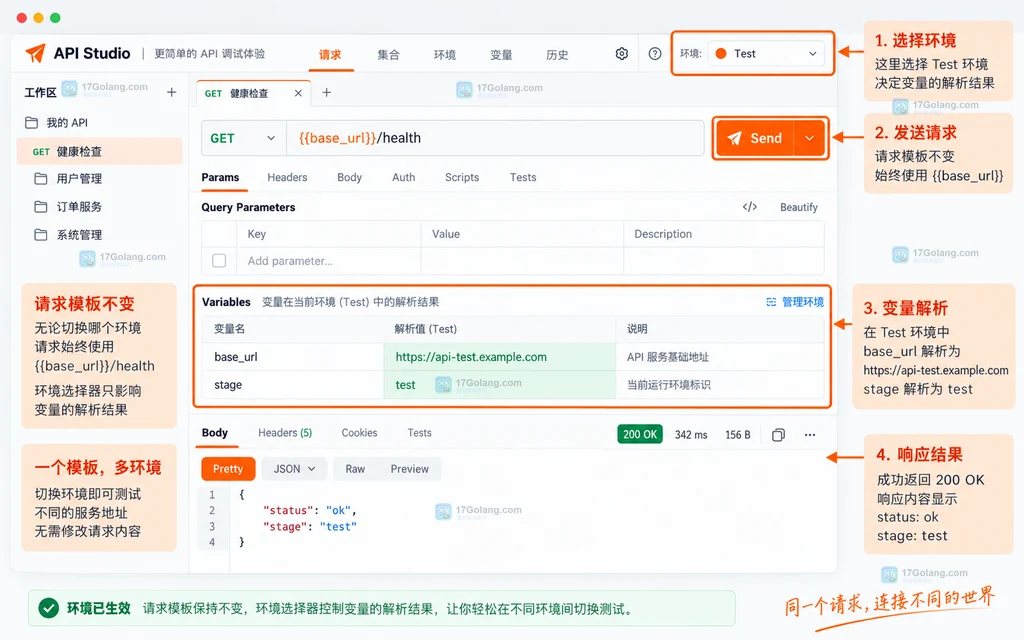Select the GET 健康检查 request in sidebar
The image size is (1024, 640).
pyautogui.click(x=99, y=152)
